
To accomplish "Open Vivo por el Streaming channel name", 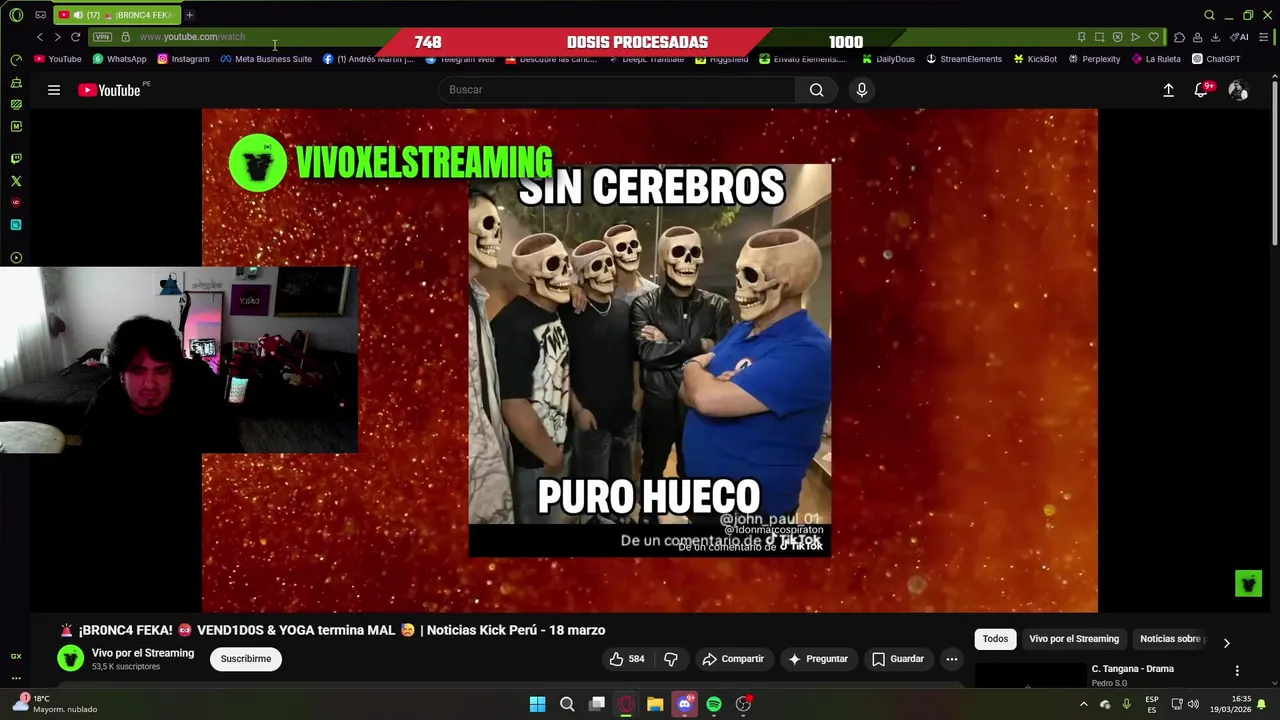I will coord(143,653).
